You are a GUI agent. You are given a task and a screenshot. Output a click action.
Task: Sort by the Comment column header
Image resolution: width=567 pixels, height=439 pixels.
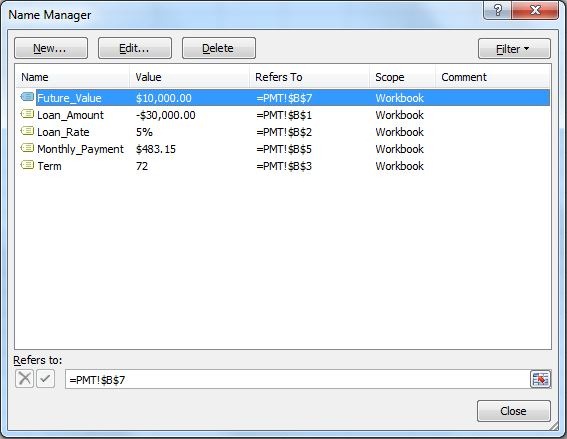[x=493, y=77]
